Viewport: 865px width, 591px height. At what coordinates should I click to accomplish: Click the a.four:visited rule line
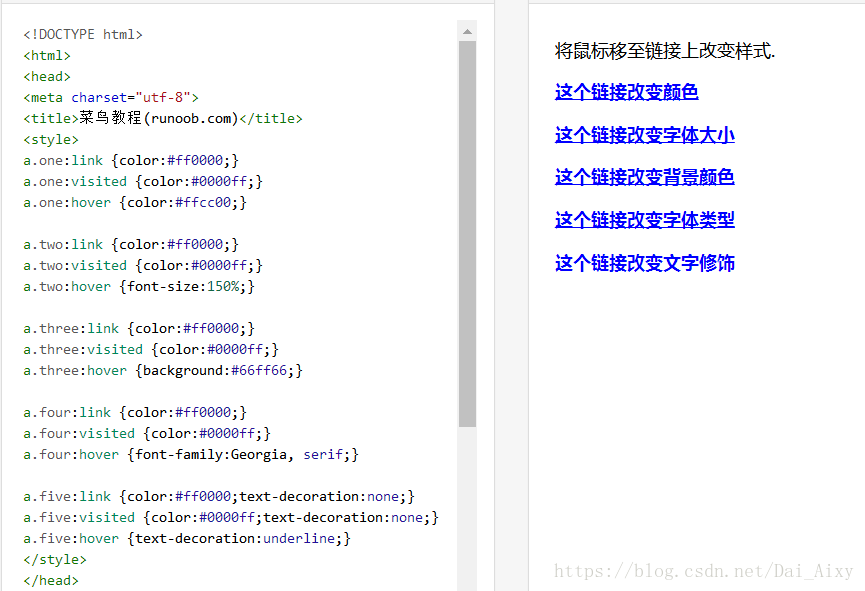pos(147,433)
